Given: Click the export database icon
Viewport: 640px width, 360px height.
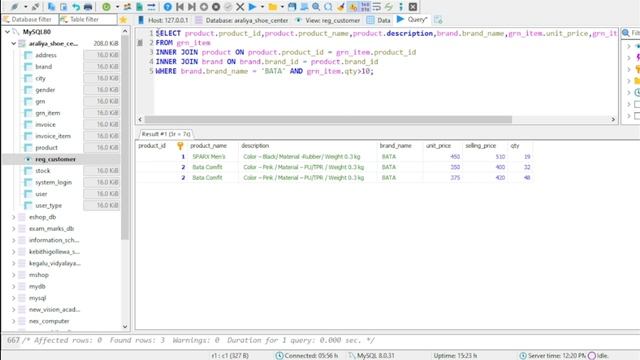Looking at the screenshot, I should point(151,7).
